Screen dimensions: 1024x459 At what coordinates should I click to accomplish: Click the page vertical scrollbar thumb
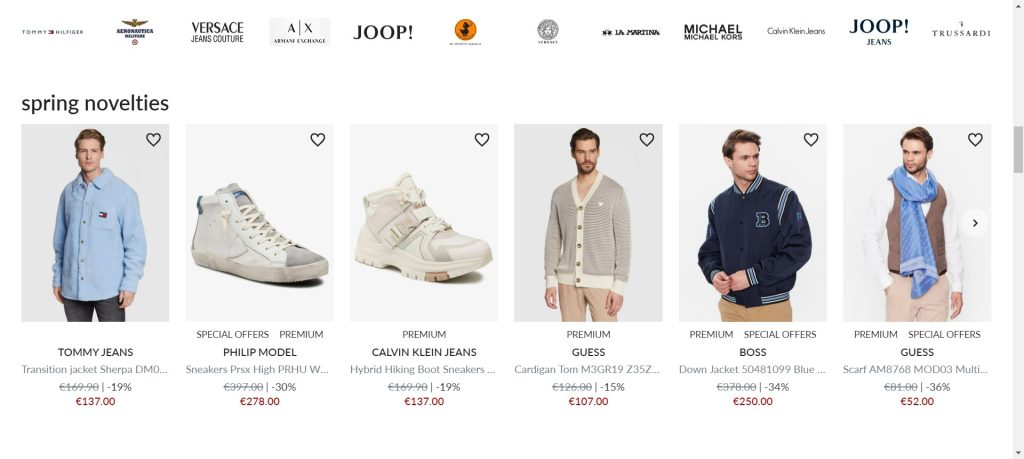pyautogui.click(x=1018, y=152)
